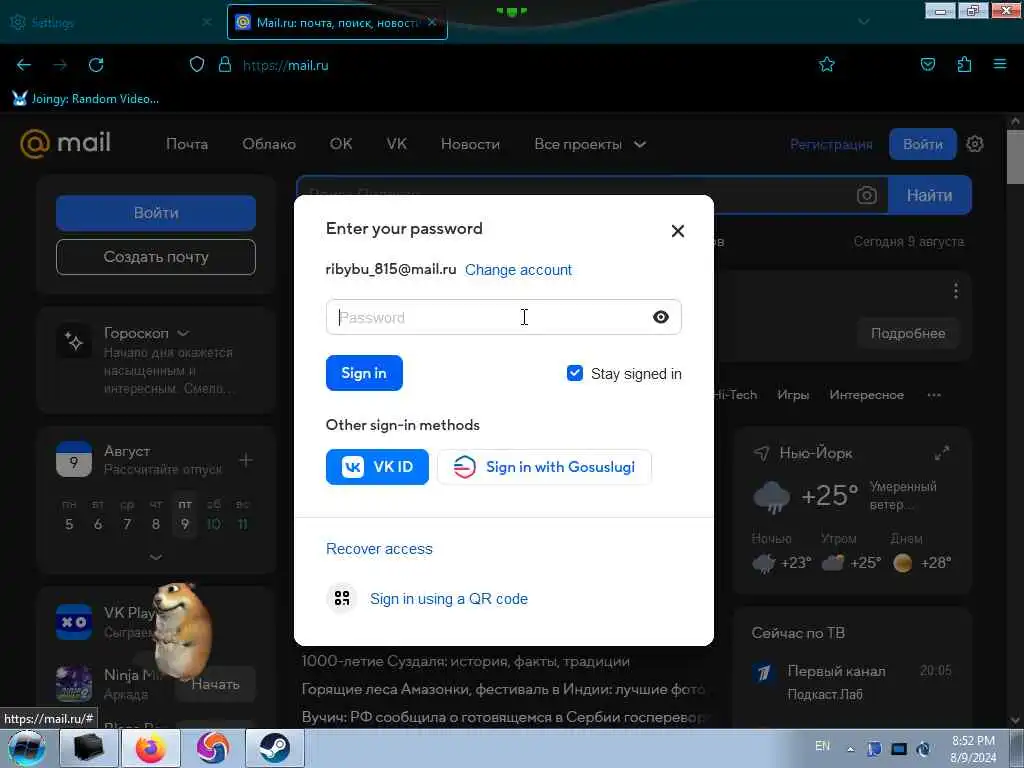The height and width of the screenshot is (768, 1024).
Task: Select day 7 in the calendar
Action: pyautogui.click(x=127, y=524)
